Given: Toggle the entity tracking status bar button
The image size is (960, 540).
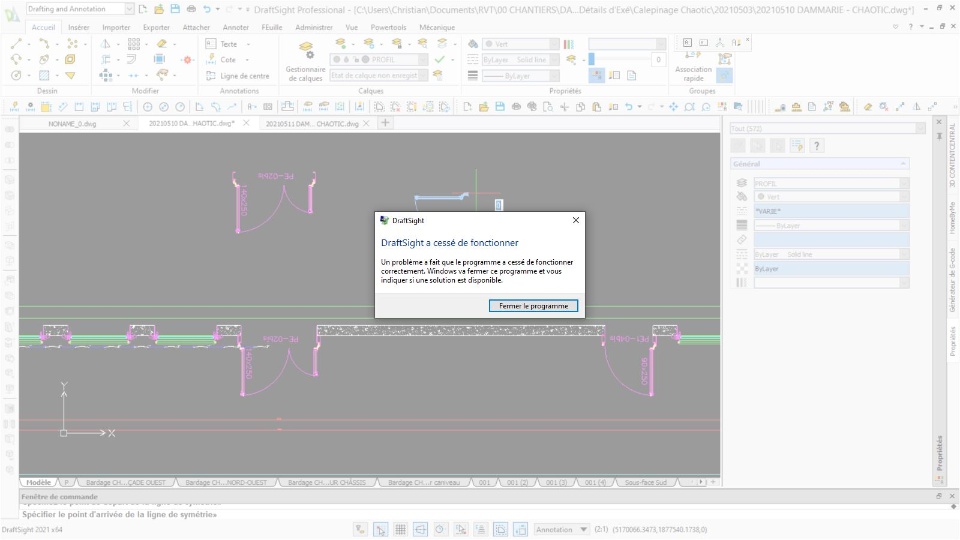Looking at the screenshot, I should (481, 530).
